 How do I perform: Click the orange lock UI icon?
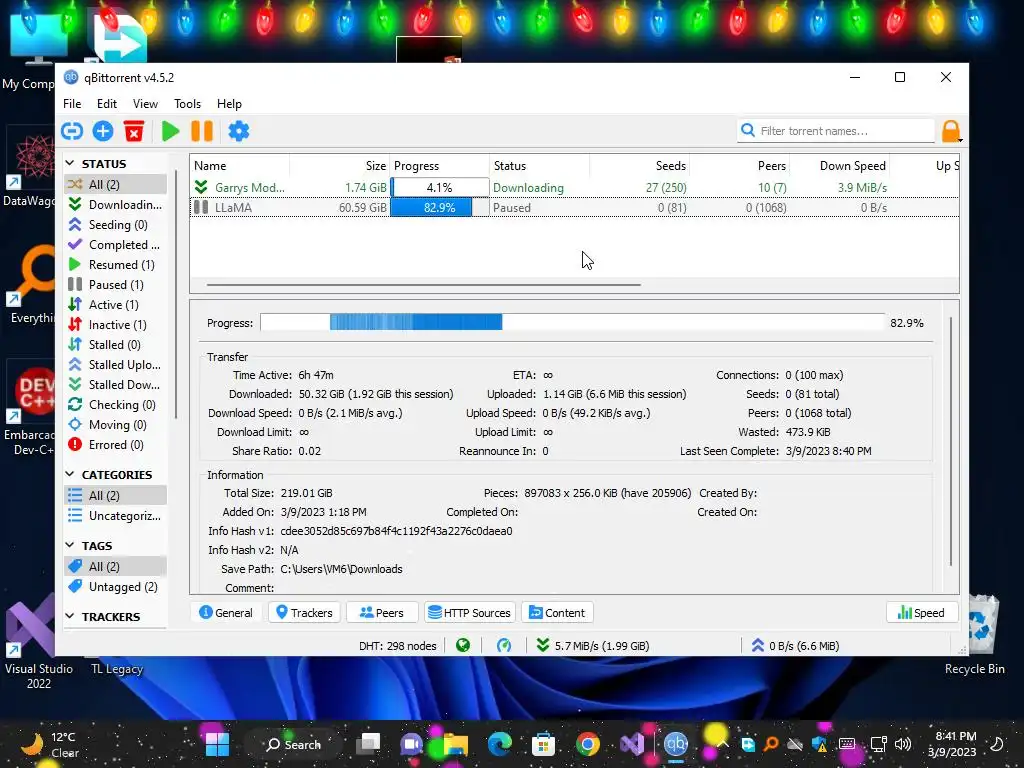click(x=951, y=131)
